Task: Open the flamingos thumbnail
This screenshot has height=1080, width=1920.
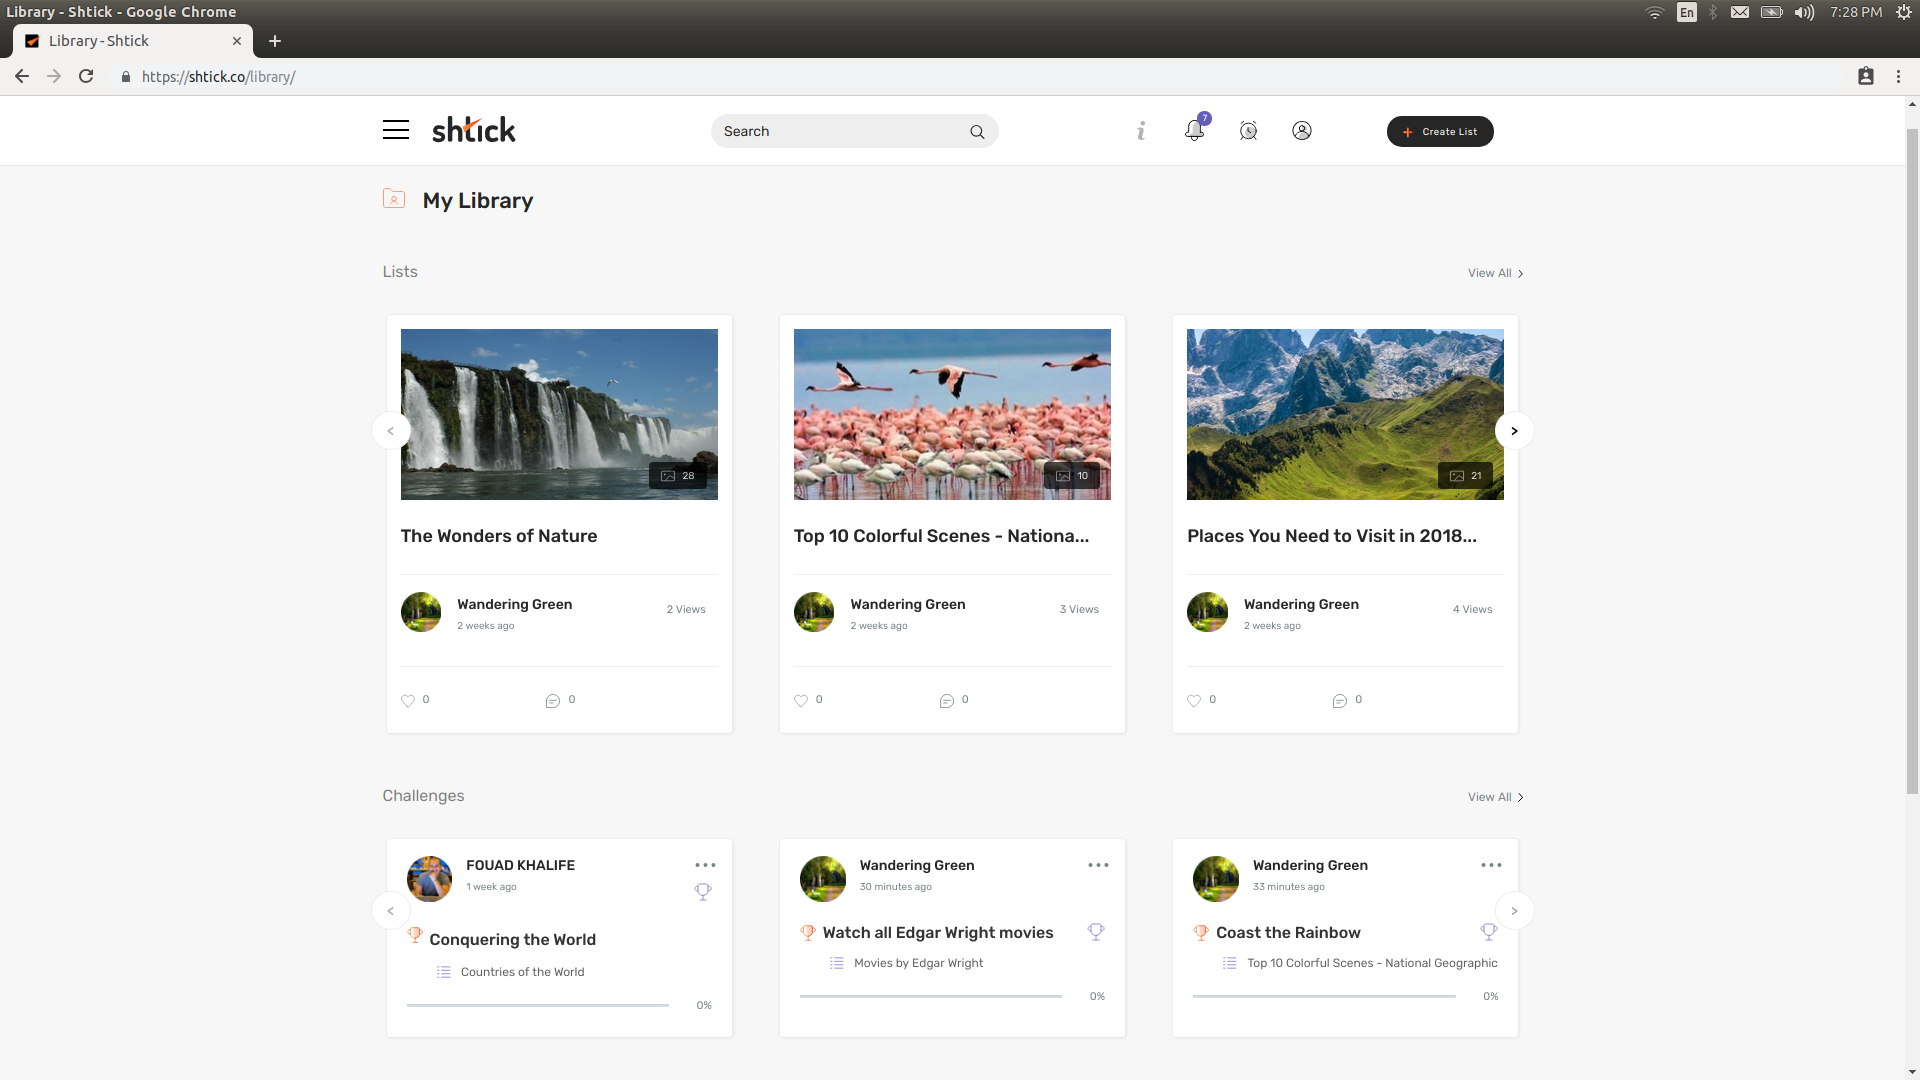Action: 952,414
